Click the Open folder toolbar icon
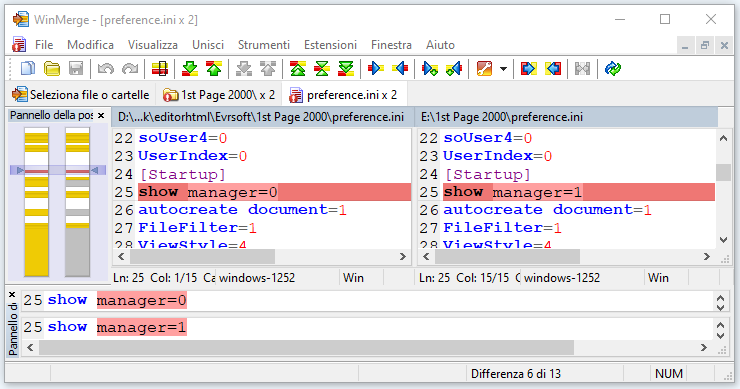 coord(52,69)
